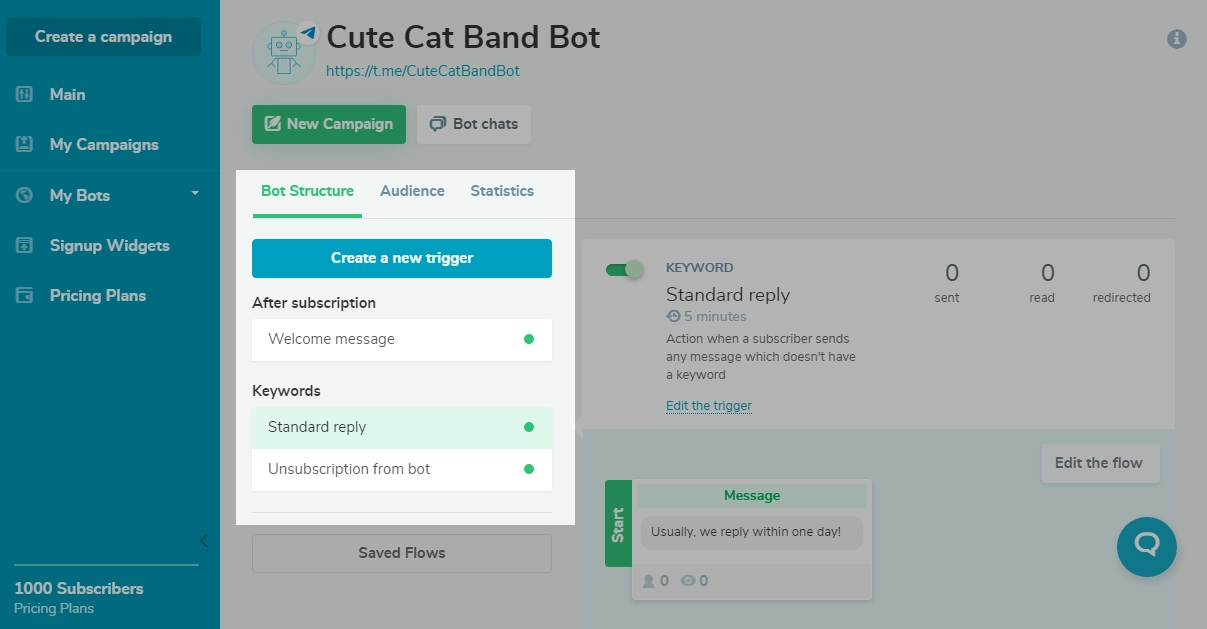Open the support chat bubble icon
The height and width of the screenshot is (629, 1207).
tap(1146, 547)
